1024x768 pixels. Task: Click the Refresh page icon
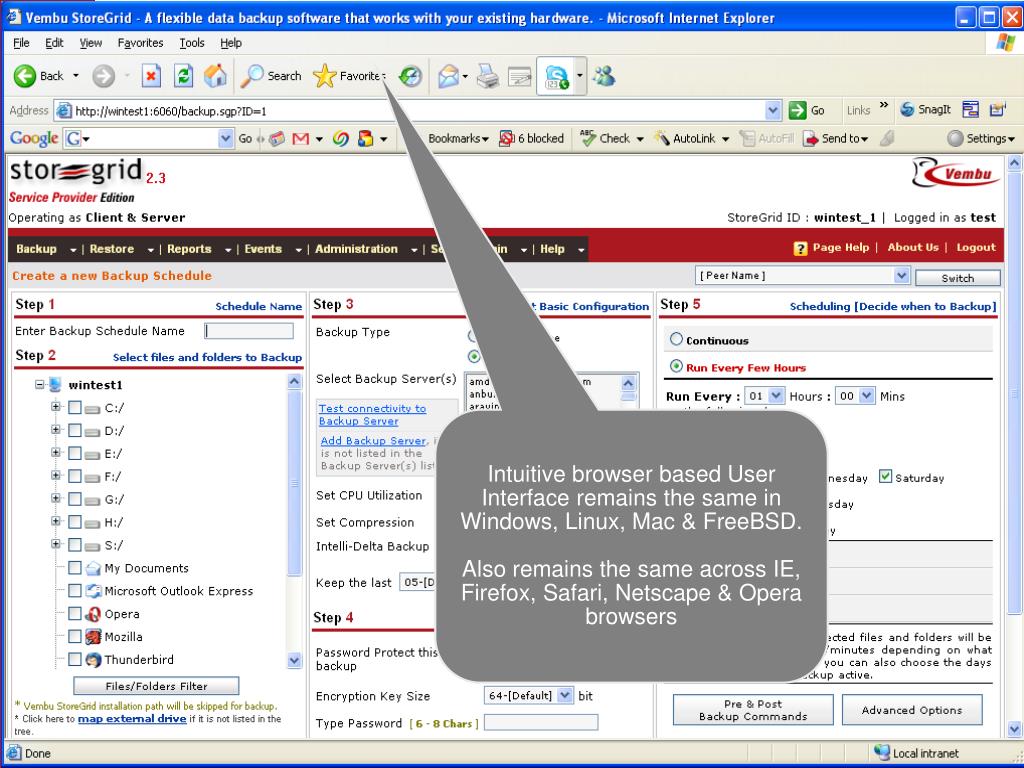tap(184, 76)
